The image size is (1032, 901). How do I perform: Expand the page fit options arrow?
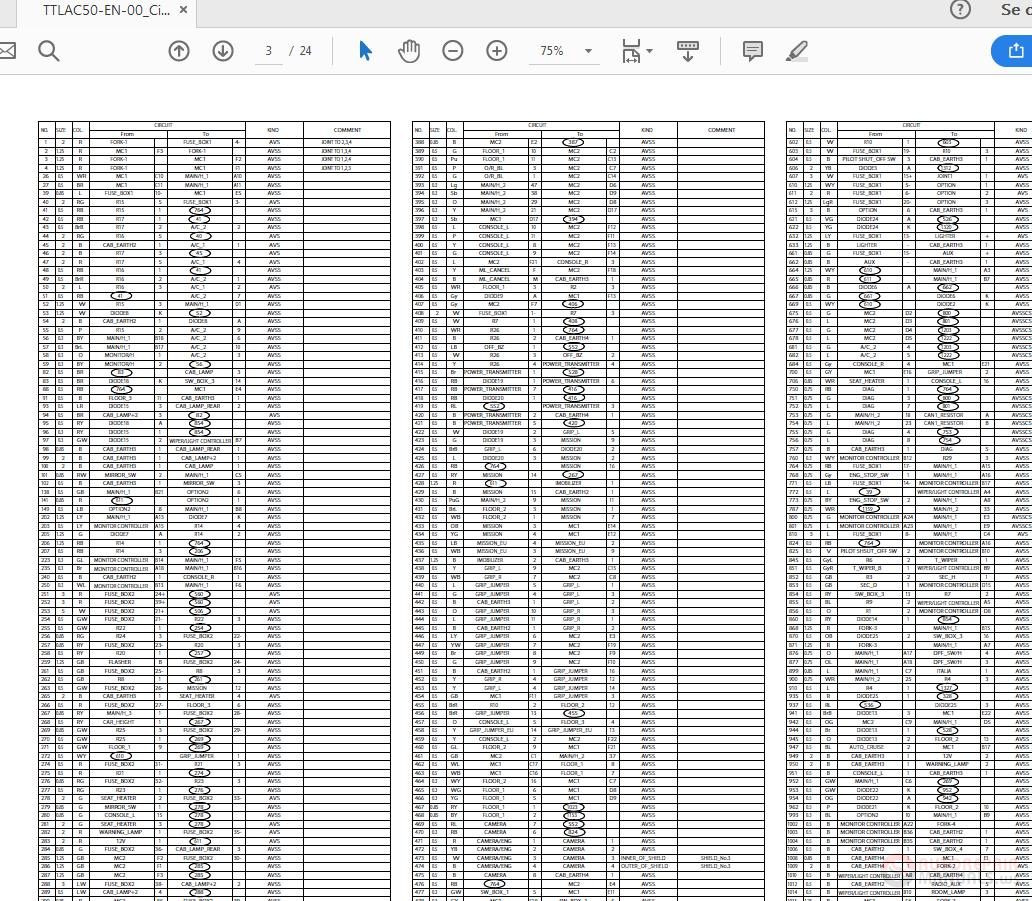[x=650, y=51]
